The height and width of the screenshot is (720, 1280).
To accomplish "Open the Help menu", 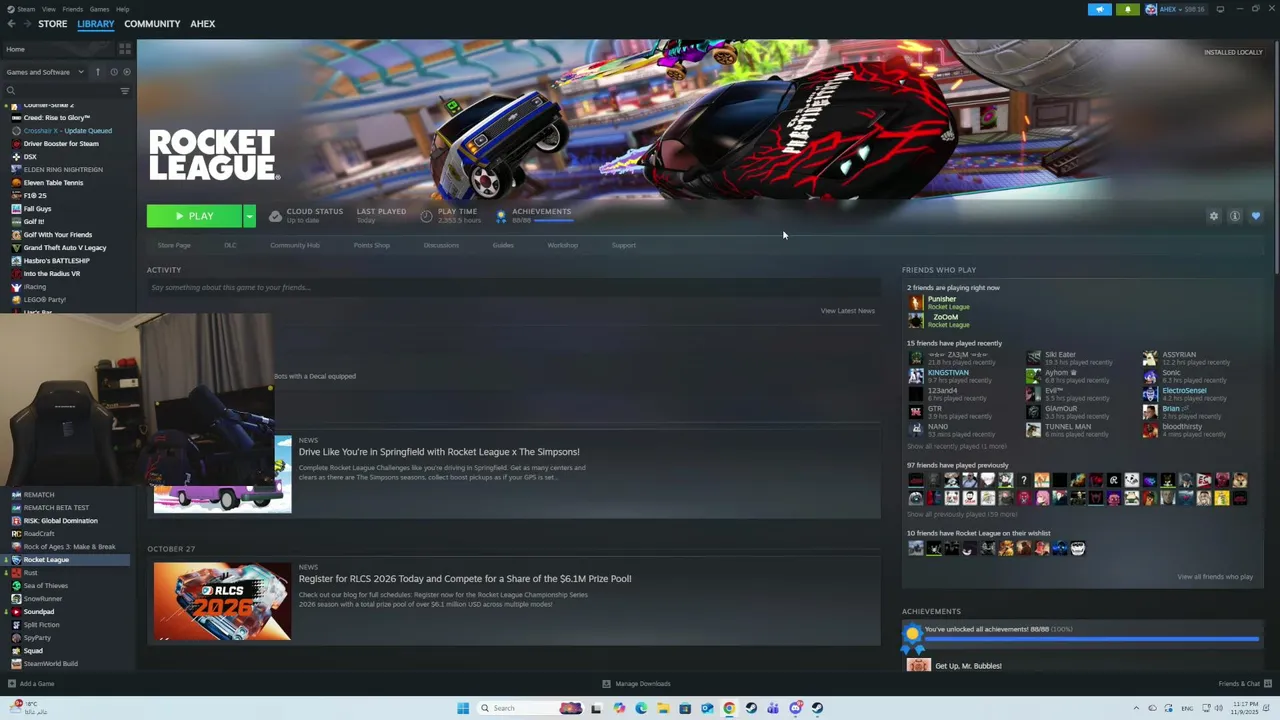I will [122, 9].
